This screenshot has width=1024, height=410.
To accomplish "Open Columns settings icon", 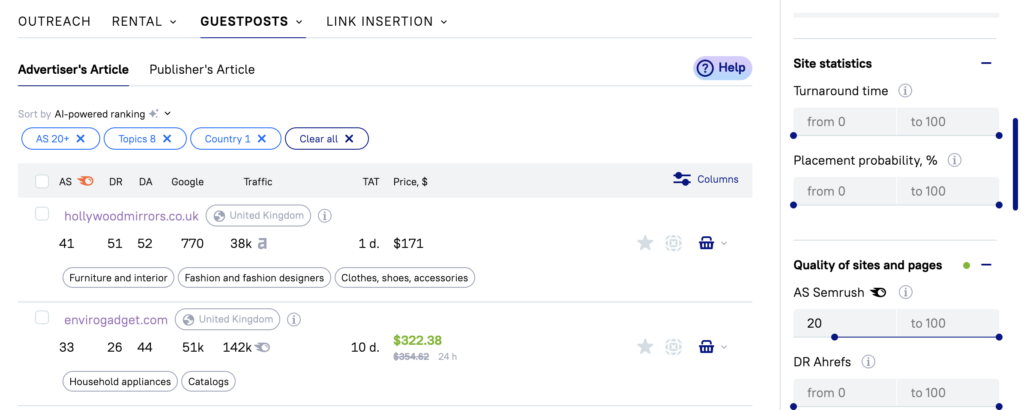I will (x=683, y=179).
